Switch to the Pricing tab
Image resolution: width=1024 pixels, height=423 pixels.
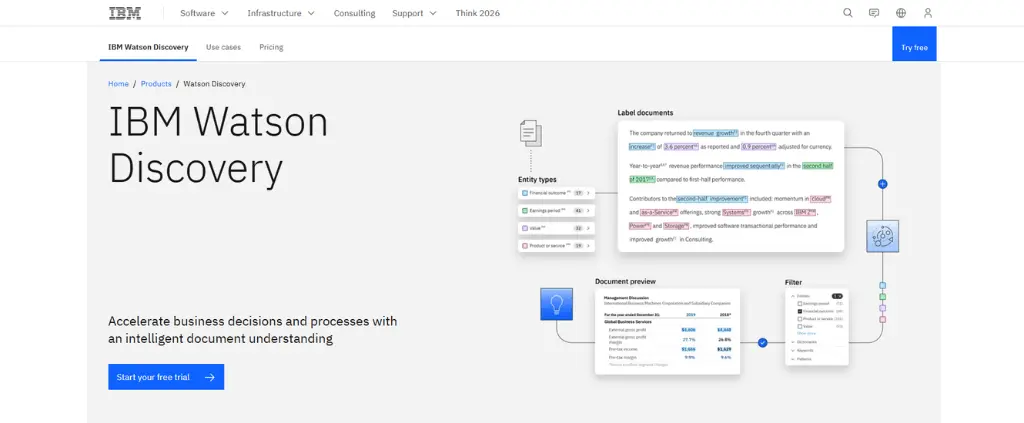(271, 47)
